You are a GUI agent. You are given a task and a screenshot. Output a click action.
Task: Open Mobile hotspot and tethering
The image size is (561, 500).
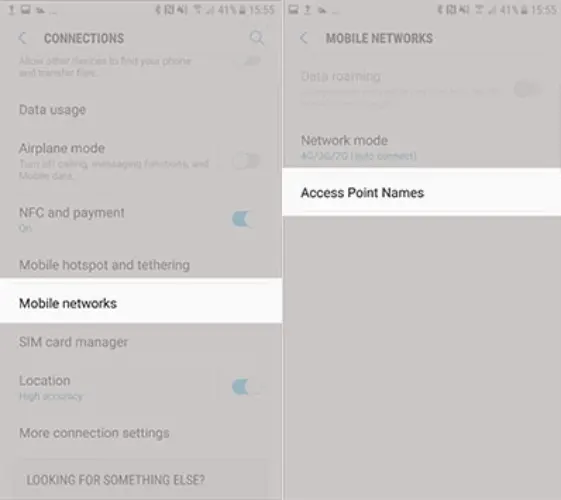pyautogui.click(x=141, y=265)
